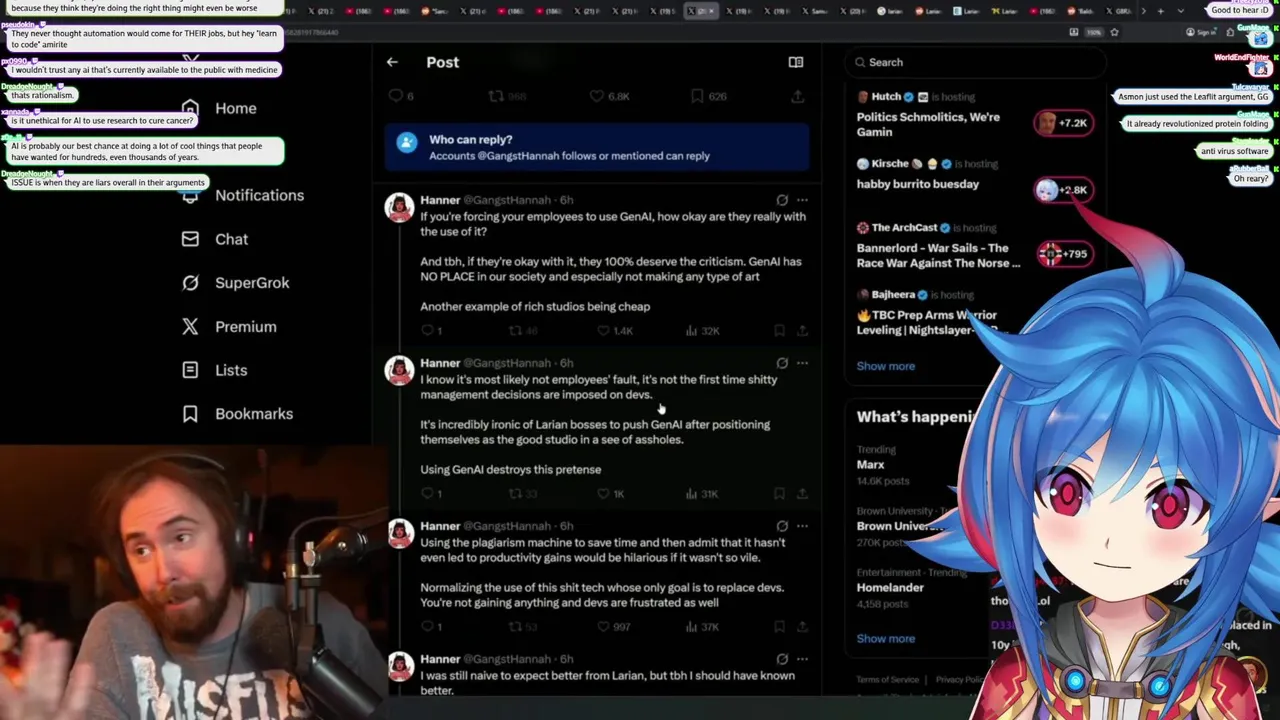Screen dimensions: 1280x720
Task: Click the +7.2K listeners badge for Hutch
Action: click(x=1063, y=123)
